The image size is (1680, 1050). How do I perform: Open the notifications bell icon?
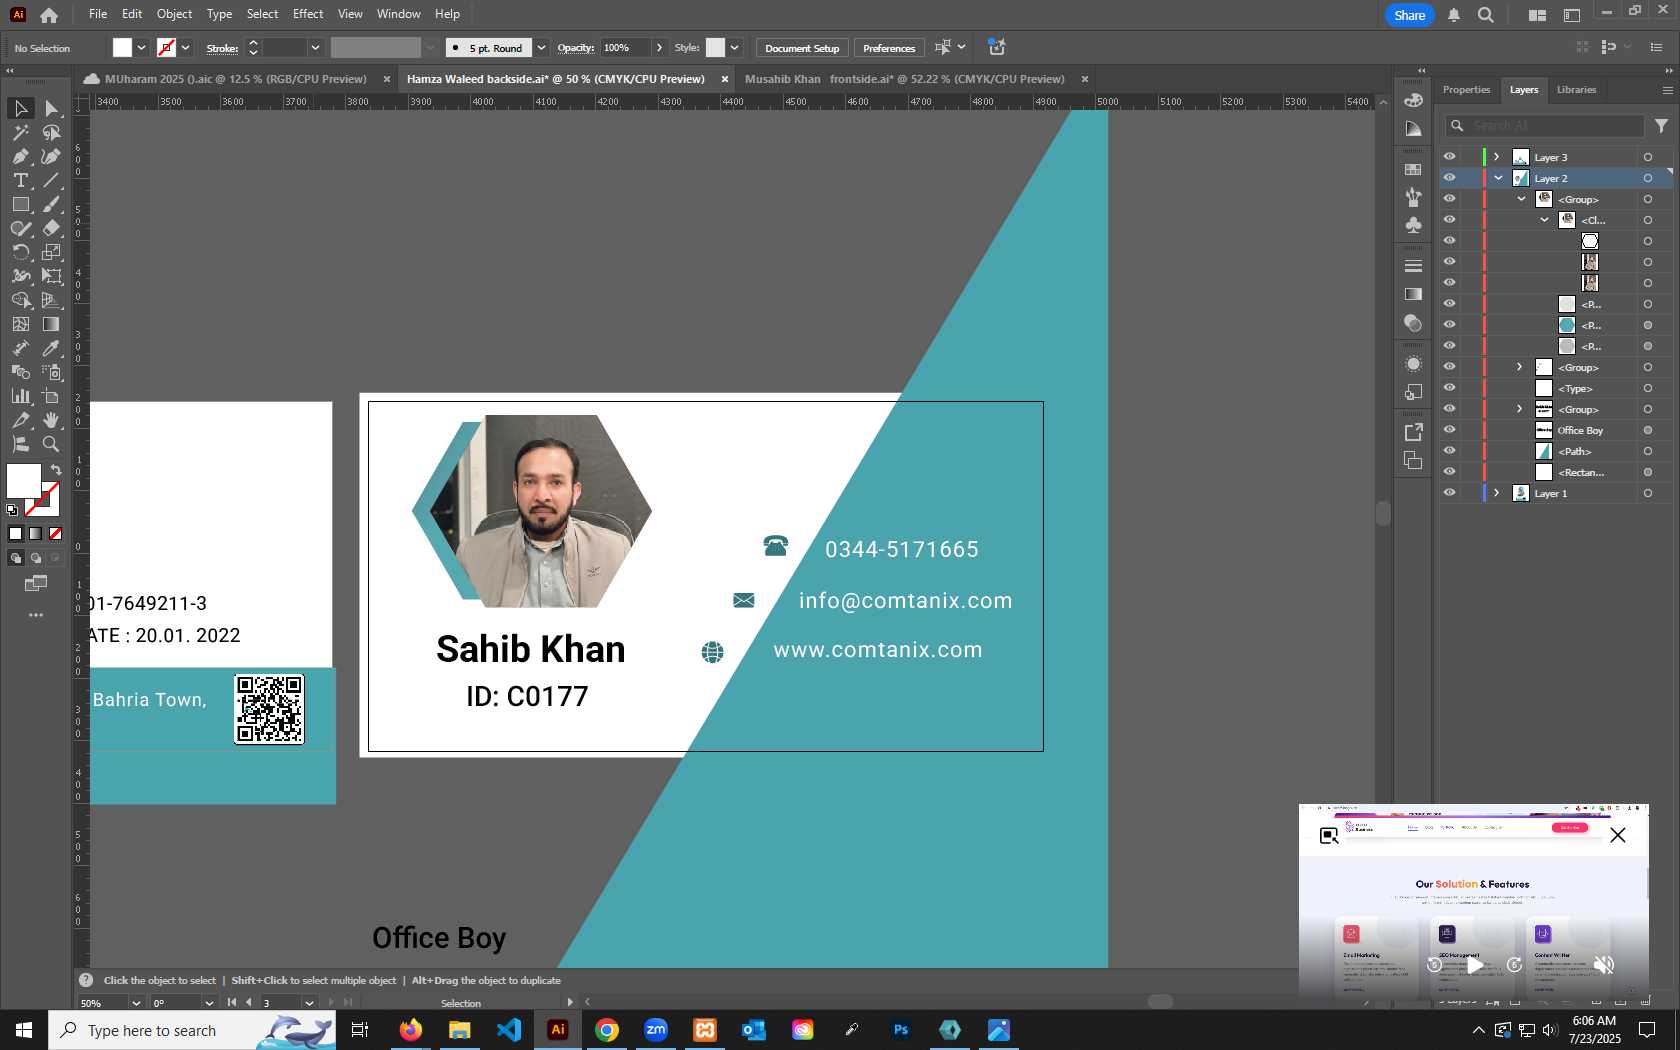click(x=1454, y=15)
